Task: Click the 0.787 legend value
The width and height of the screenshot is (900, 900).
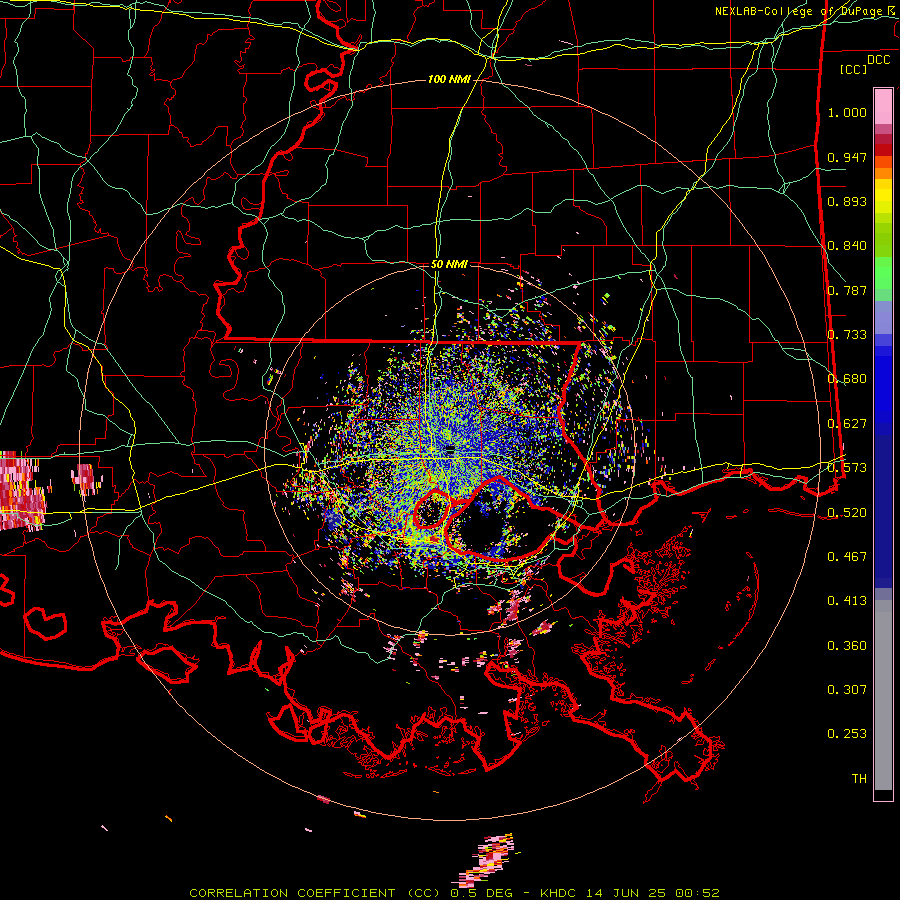Action: [847, 290]
